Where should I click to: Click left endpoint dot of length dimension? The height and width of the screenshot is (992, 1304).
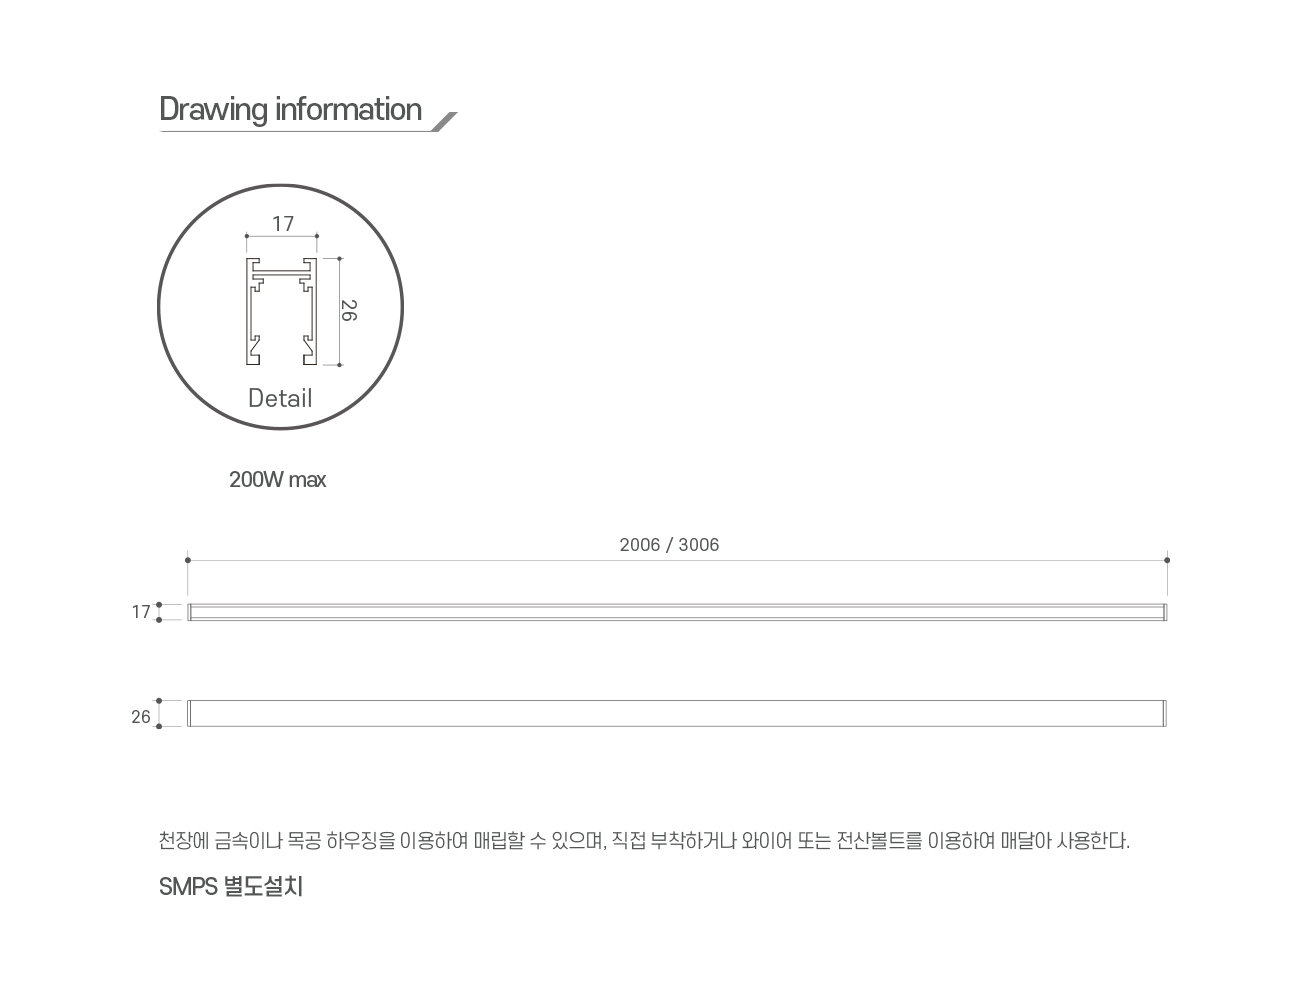click(188, 560)
